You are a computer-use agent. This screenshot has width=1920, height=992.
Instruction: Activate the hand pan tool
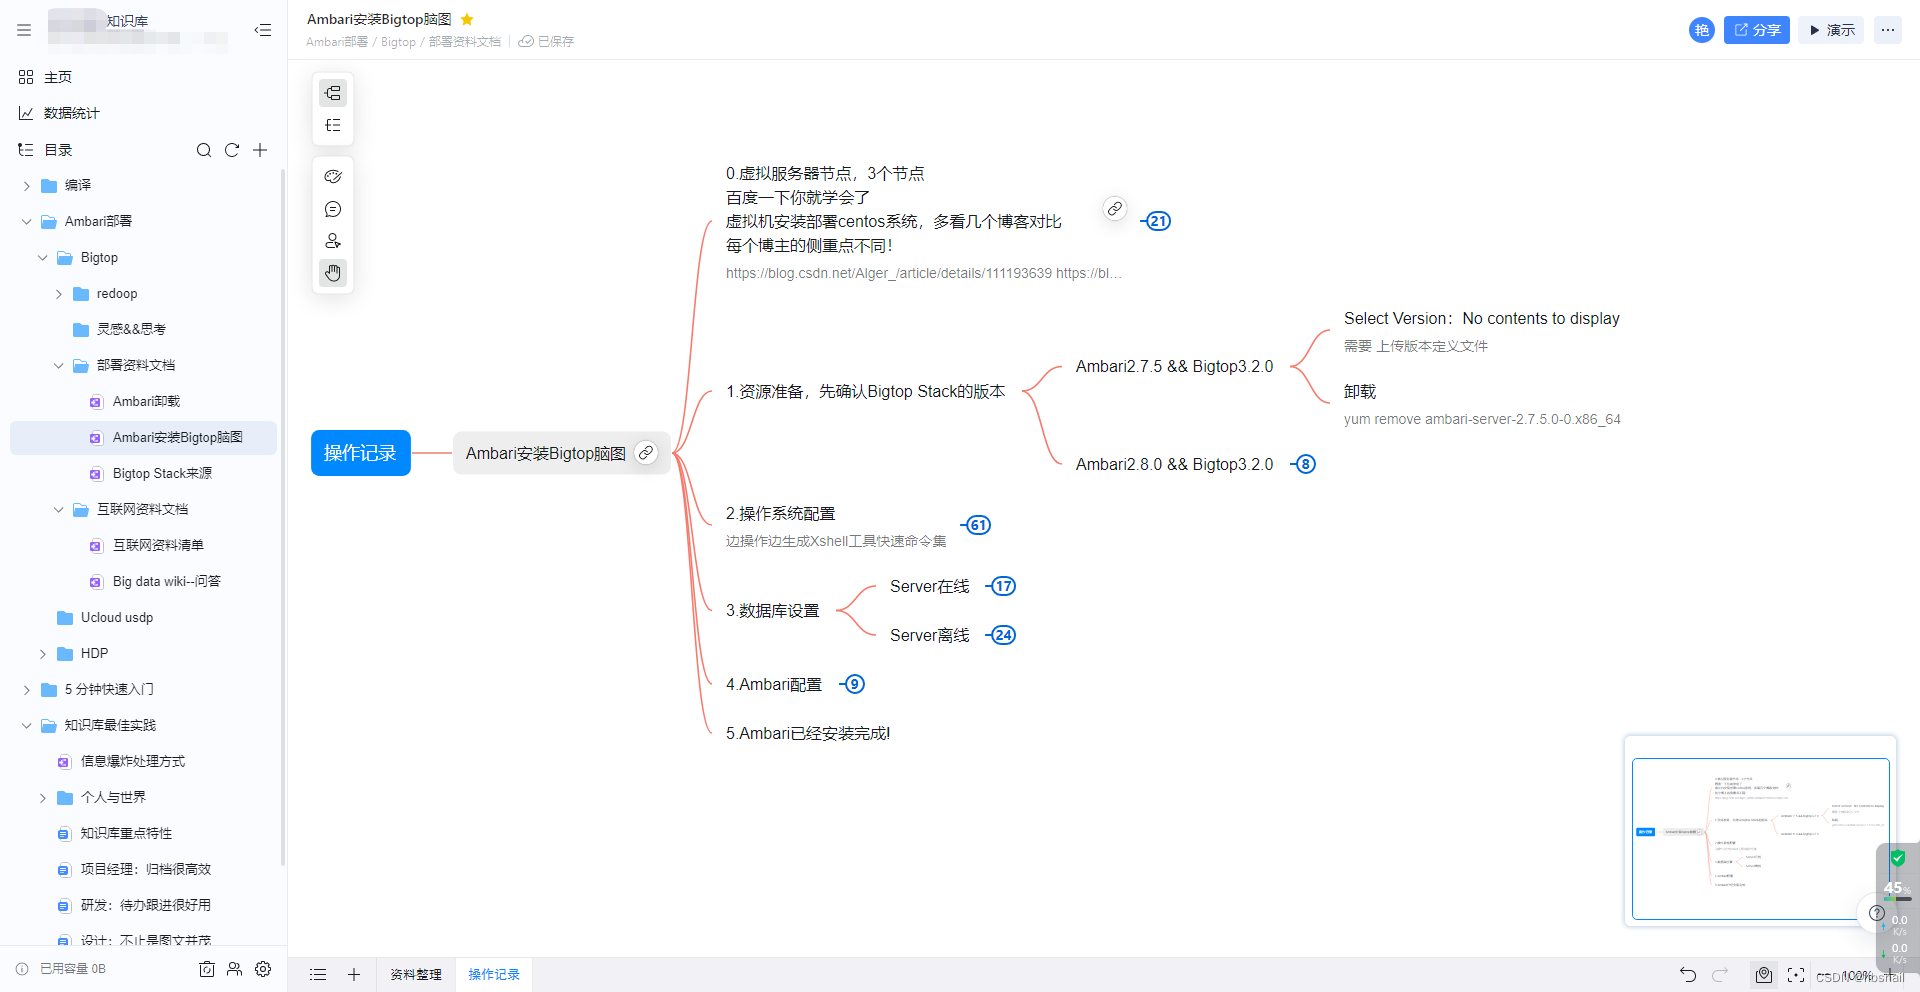[x=333, y=272]
